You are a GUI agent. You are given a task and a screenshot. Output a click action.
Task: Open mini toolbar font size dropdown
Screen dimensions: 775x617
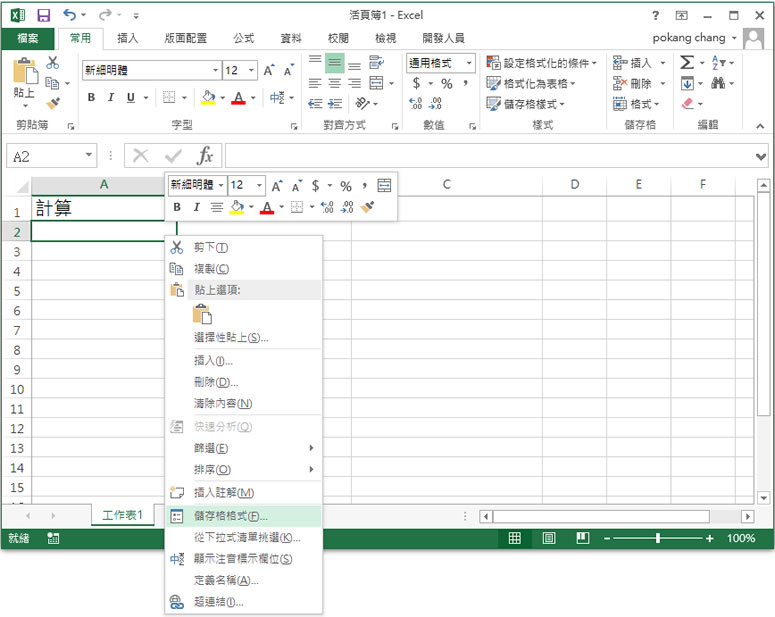point(259,185)
